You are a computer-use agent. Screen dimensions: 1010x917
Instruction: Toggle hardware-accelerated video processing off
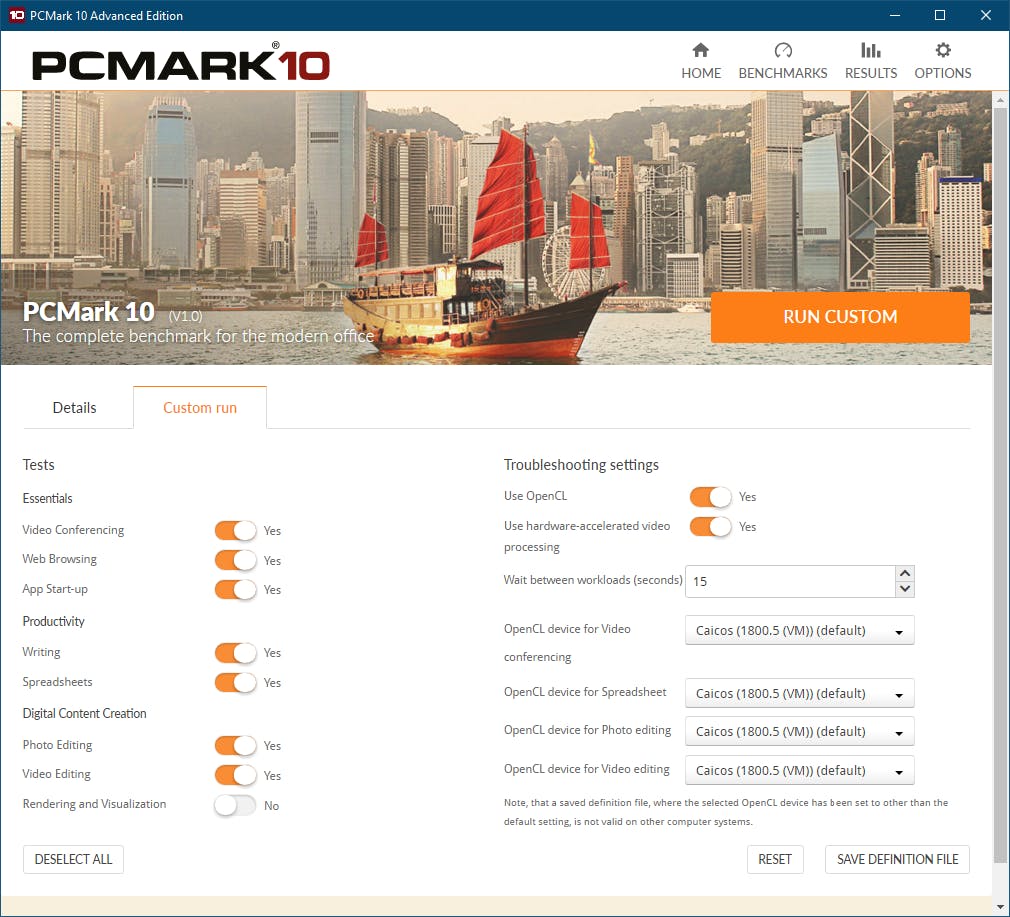[711, 526]
